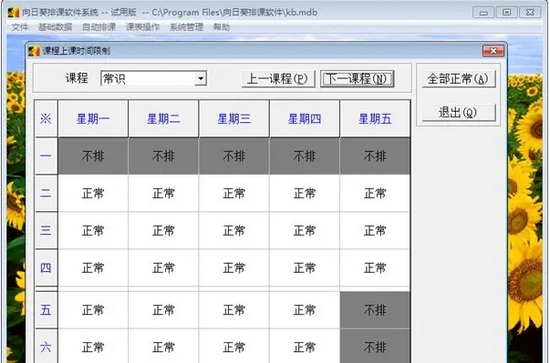
Task: Open the 自动排课 menu
Action: [x=99, y=27]
